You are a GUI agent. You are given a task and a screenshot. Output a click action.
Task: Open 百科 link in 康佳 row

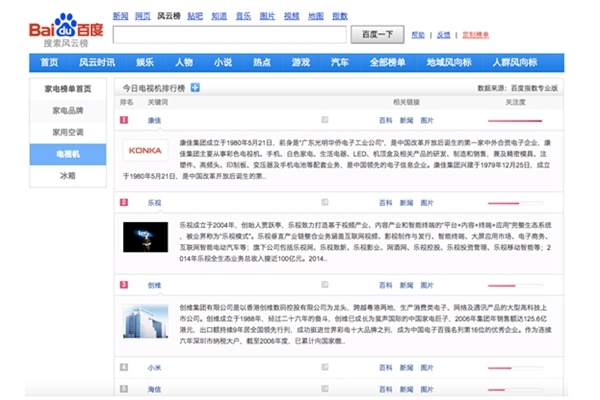coord(386,121)
